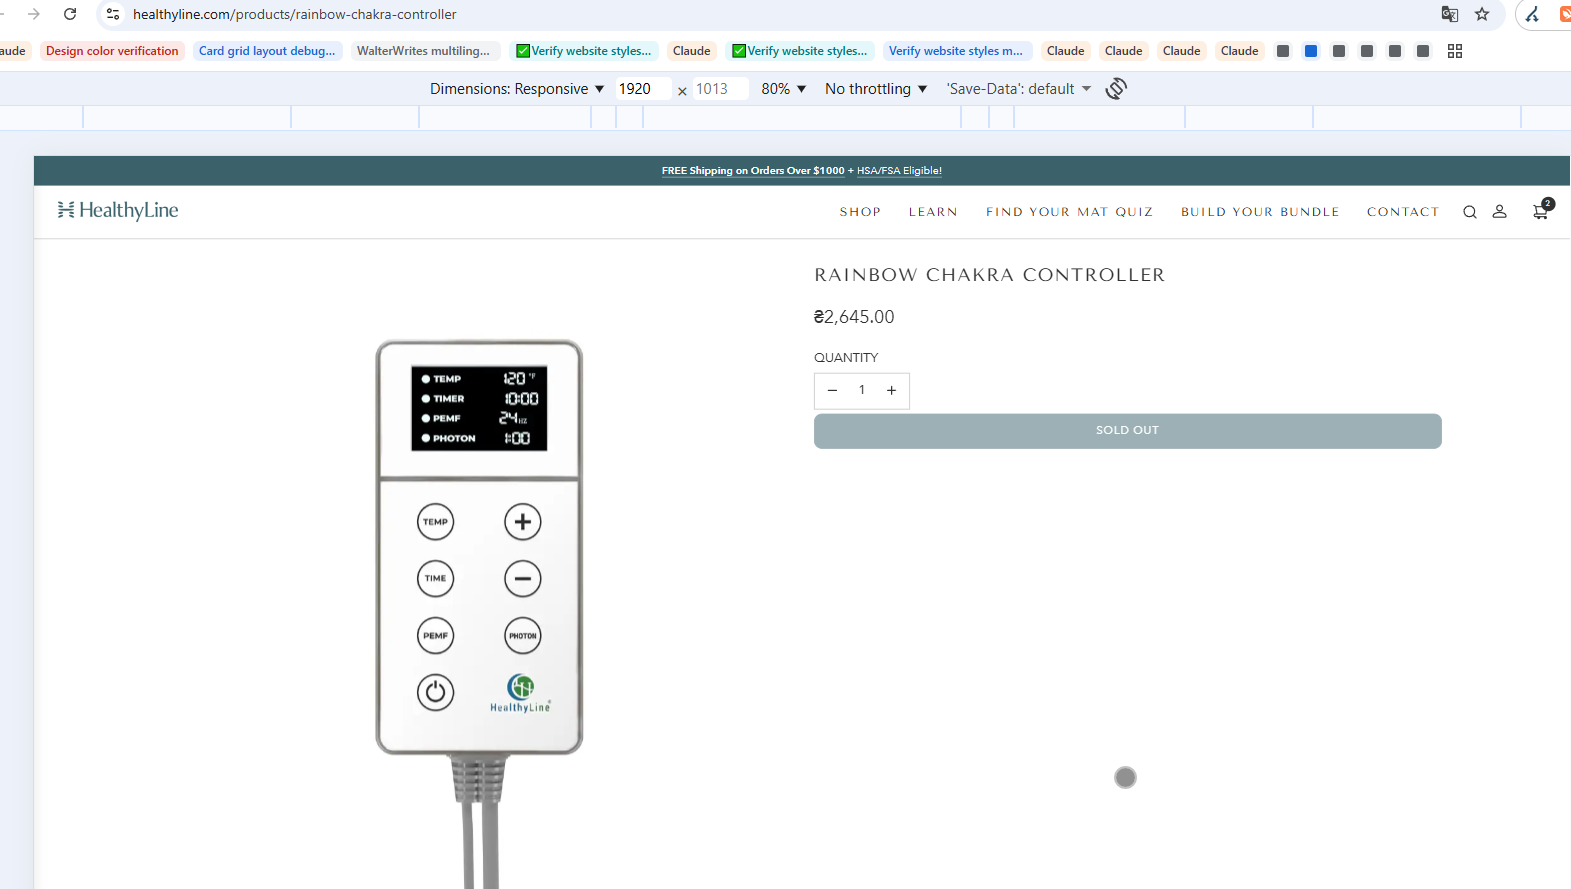Open the No throttling dropdown
This screenshot has height=889, width=1571.
[x=876, y=89]
